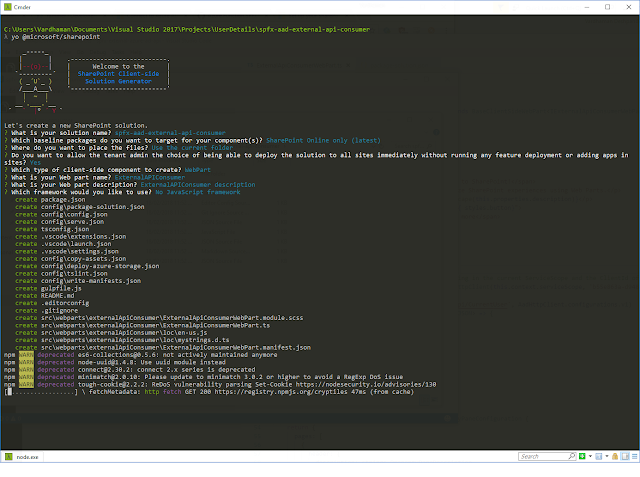The width and height of the screenshot is (640, 477).
Task: Click the Cmder title bar icon
Action: click(7, 7)
